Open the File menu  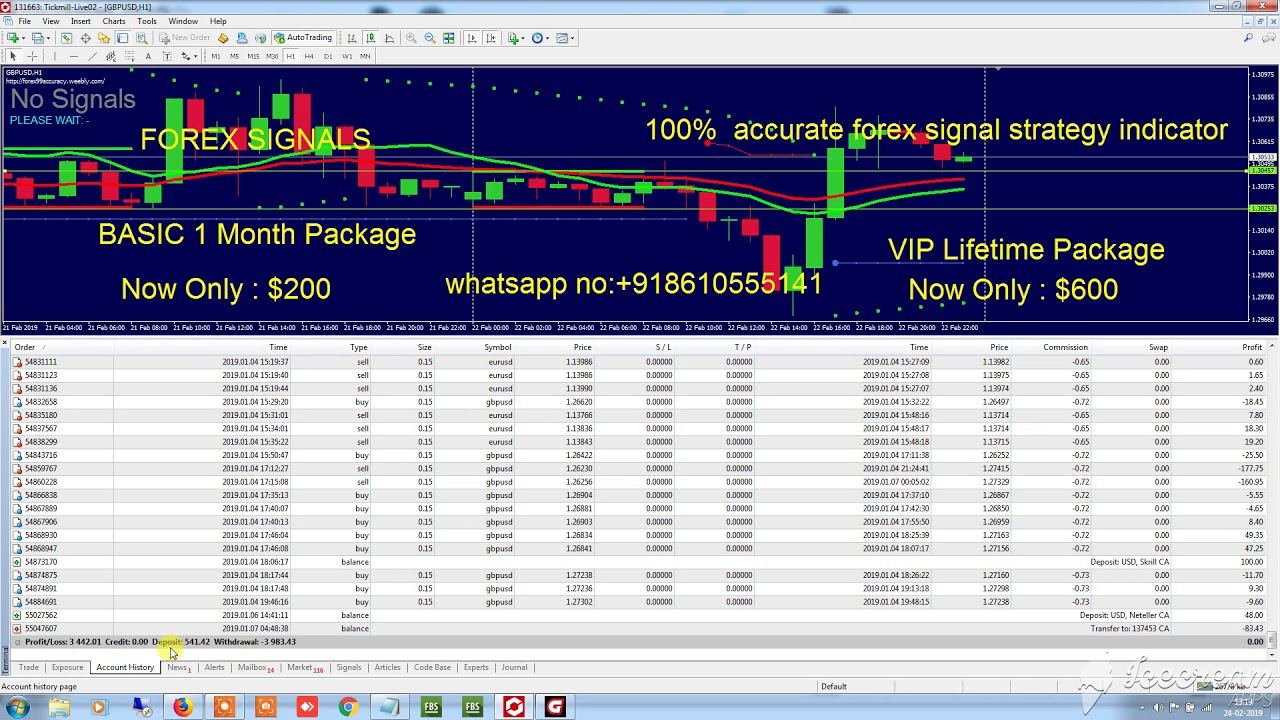pyautogui.click(x=24, y=21)
